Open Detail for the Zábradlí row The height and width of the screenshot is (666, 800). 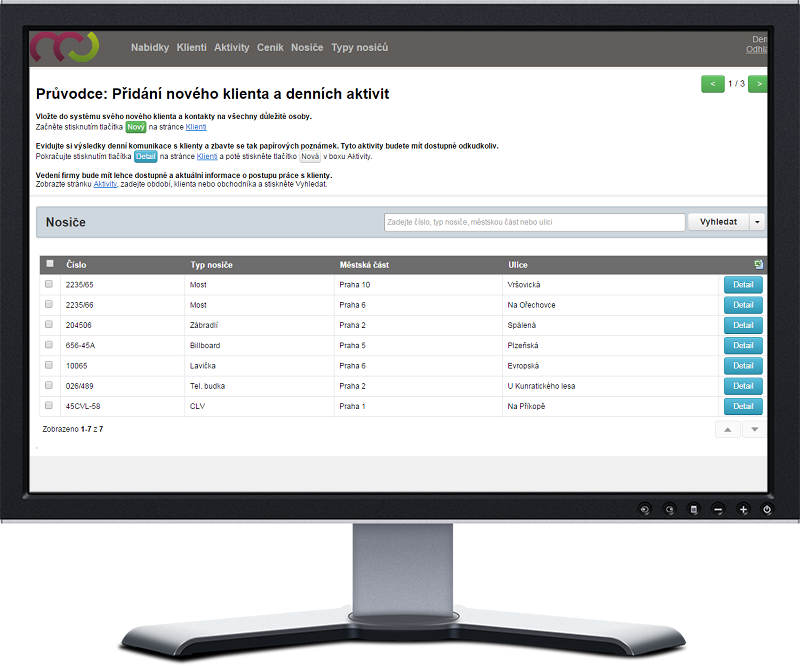(742, 325)
